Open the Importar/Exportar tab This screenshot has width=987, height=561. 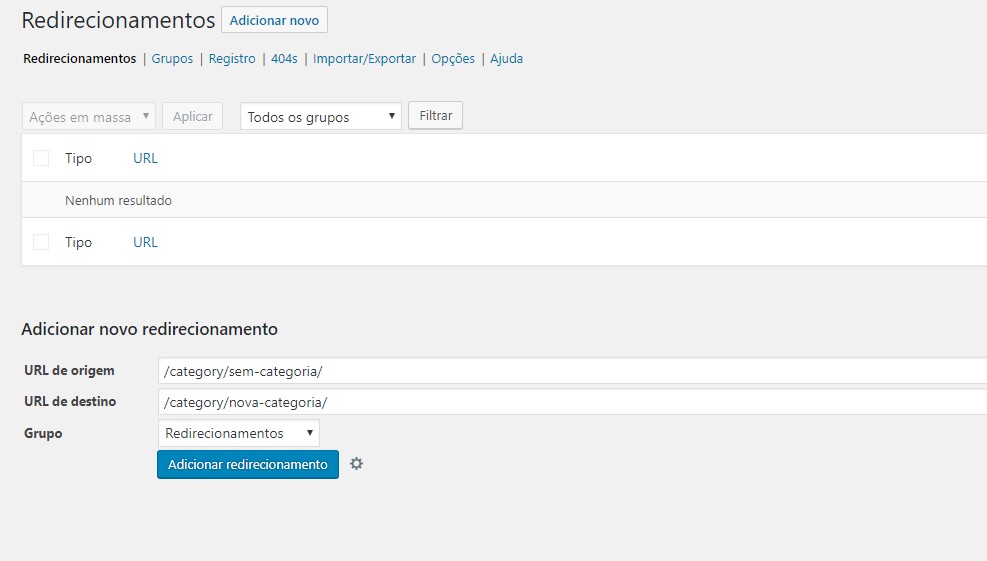(x=364, y=59)
